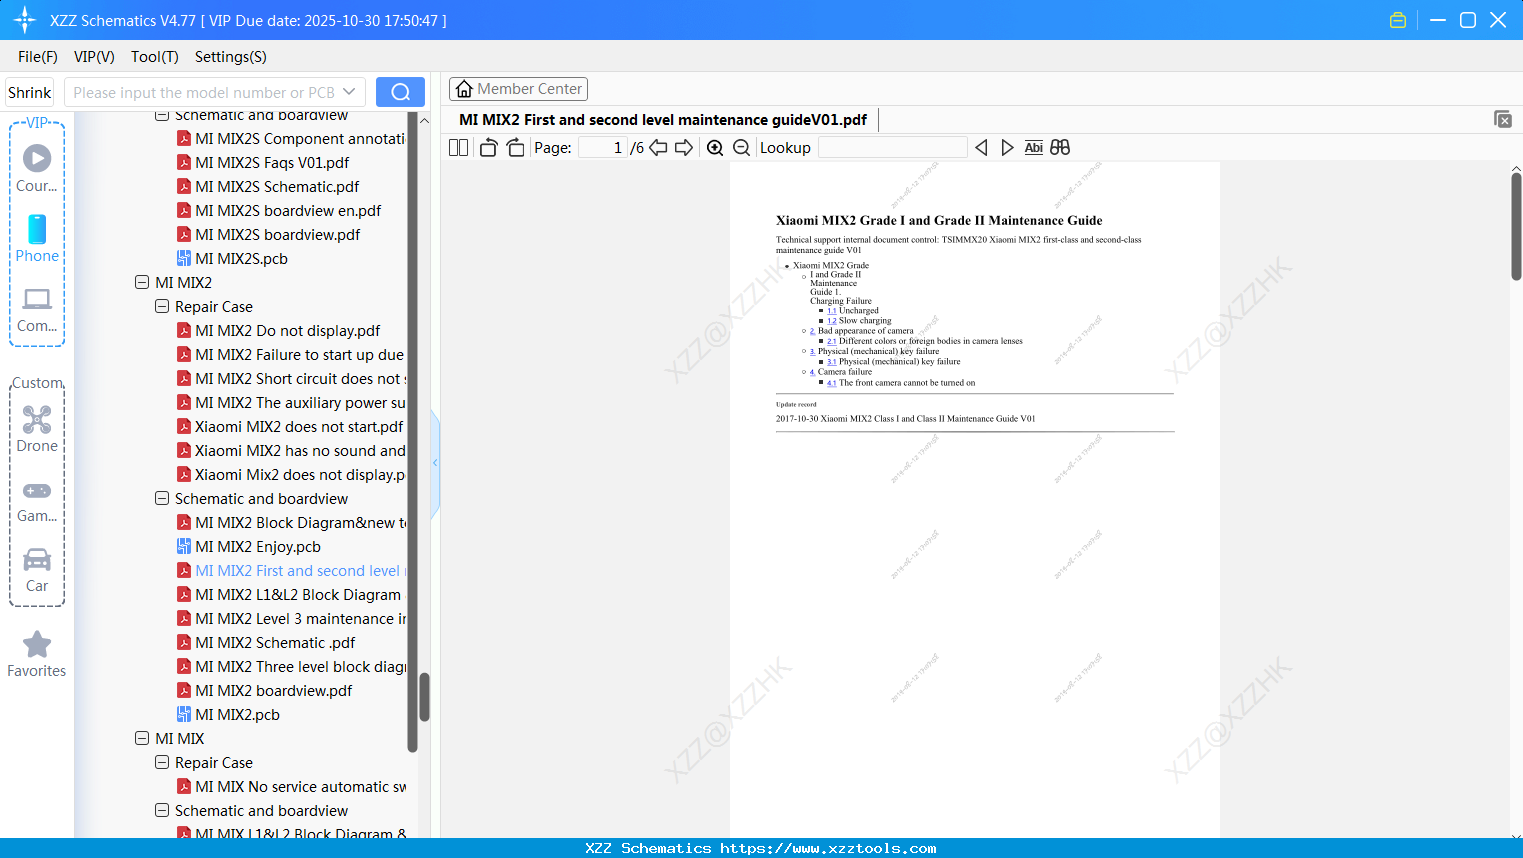
Task: Go to the next PDF page
Action: 684,148
